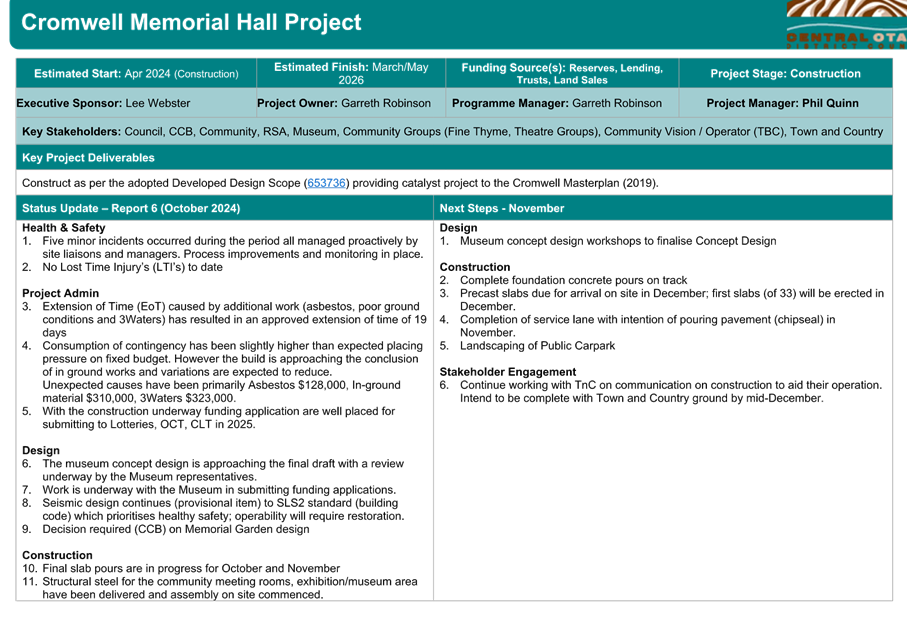Click Project Owner: Garreth Robinson
Image resolution: width=907 pixels, height=626 pixels.
[x=344, y=103]
